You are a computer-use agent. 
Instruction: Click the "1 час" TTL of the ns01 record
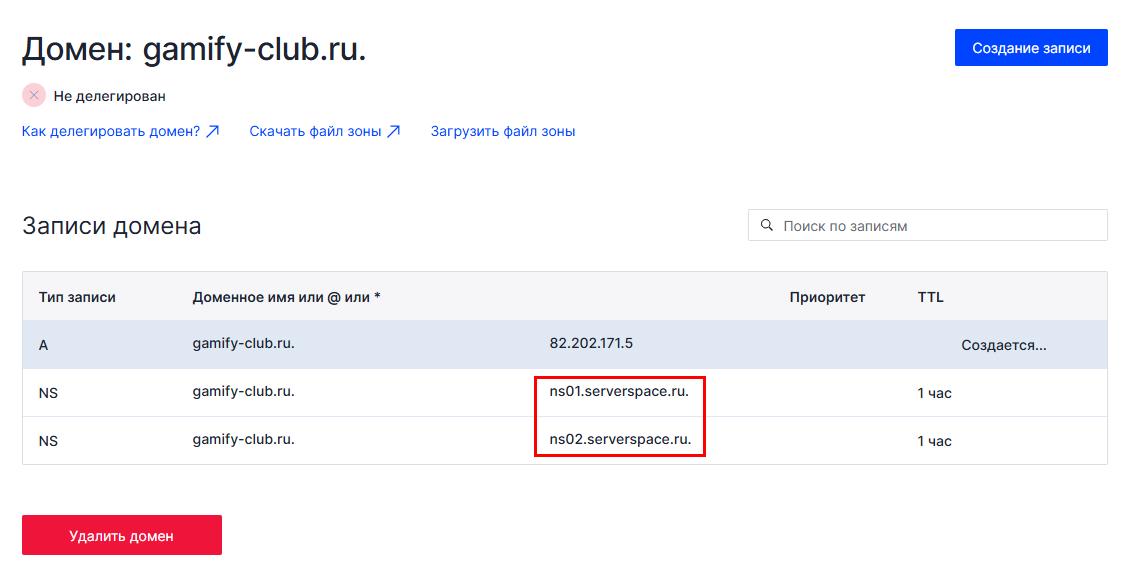[934, 393]
